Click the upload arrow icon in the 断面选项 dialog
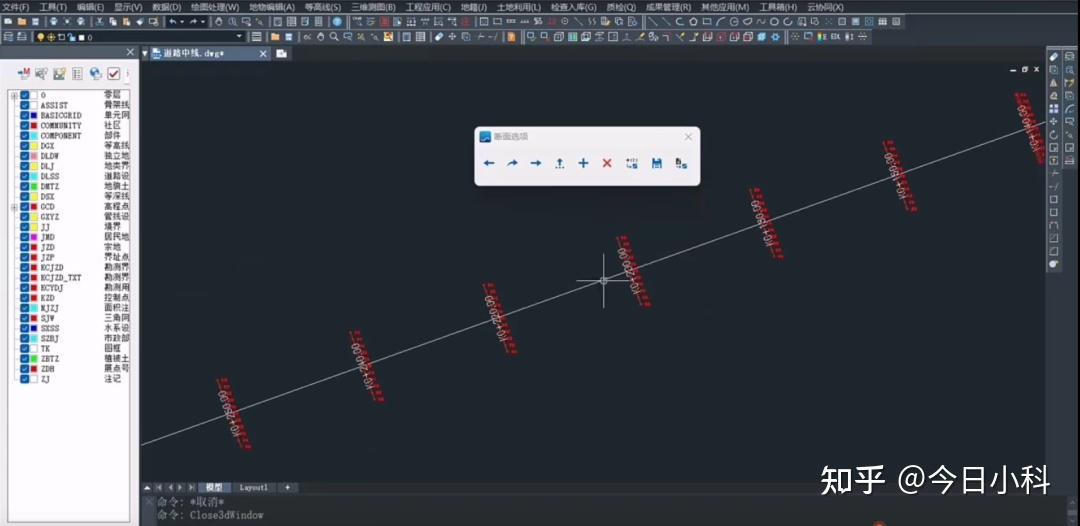The image size is (1080, 526). click(x=559, y=163)
